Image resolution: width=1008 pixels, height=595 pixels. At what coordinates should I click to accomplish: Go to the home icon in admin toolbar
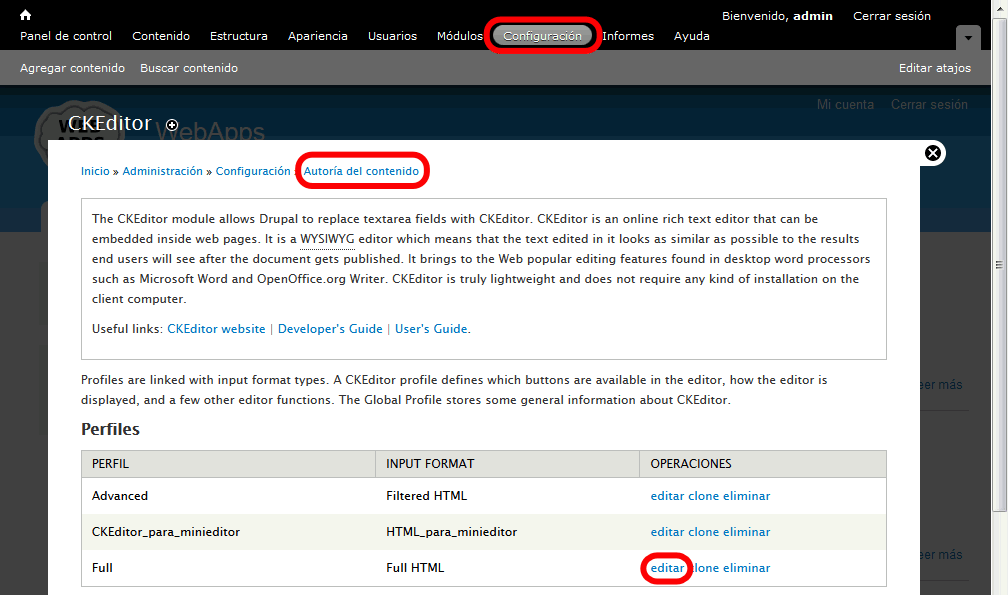(x=25, y=15)
